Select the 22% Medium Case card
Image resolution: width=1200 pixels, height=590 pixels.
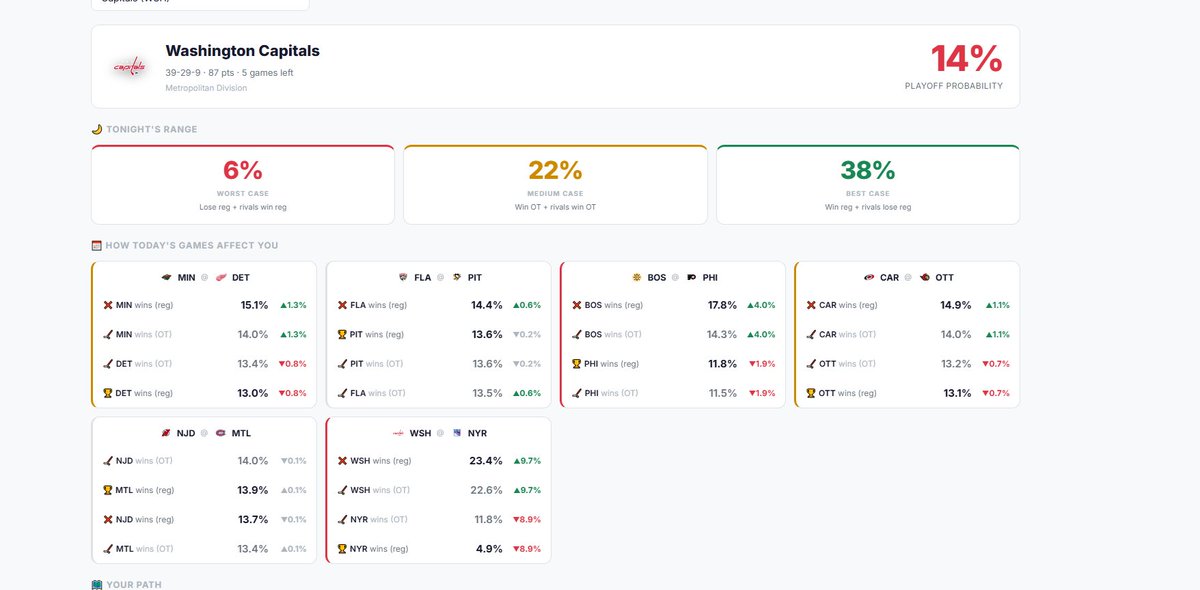555,185
